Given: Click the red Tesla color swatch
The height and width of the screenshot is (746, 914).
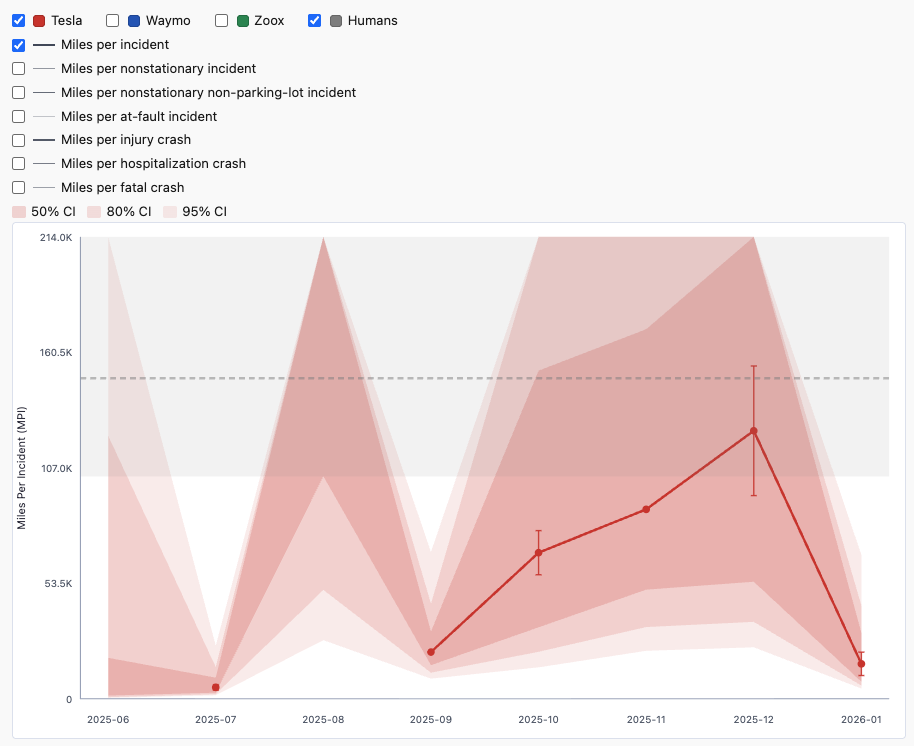Looking at the screenshot, I should (x=40, y=21).
